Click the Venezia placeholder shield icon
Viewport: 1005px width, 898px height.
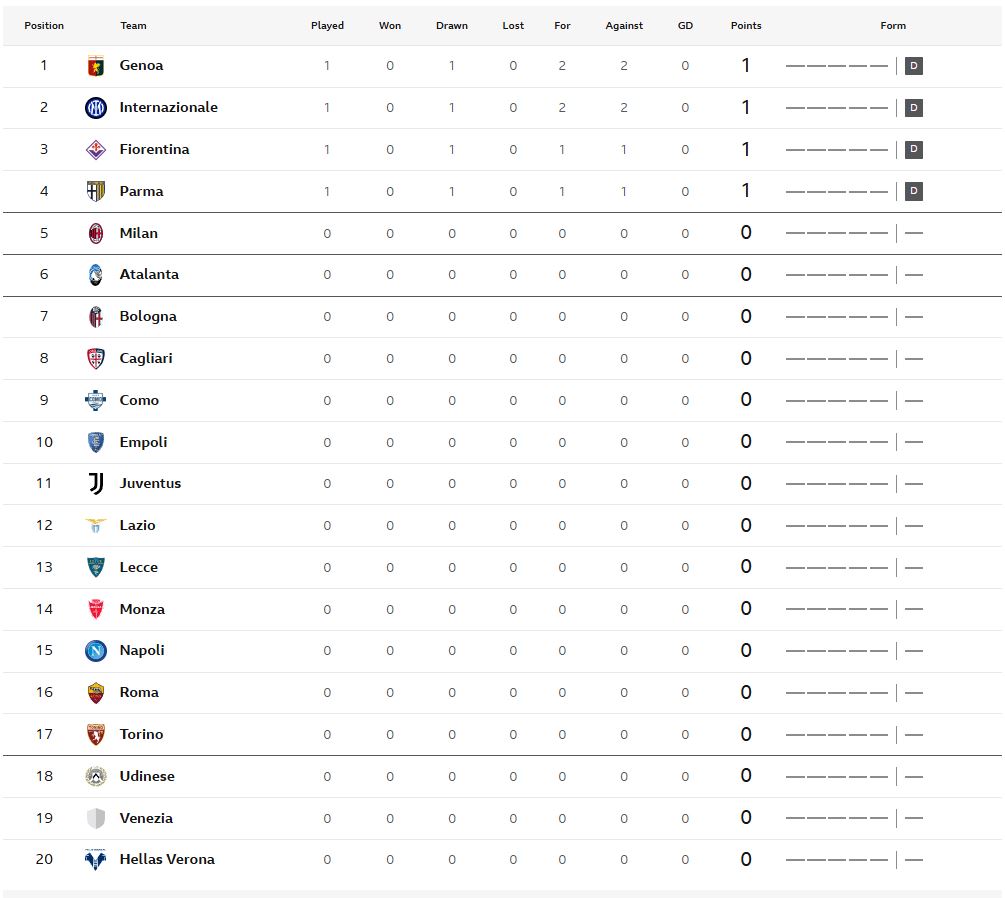coord(96,818)
